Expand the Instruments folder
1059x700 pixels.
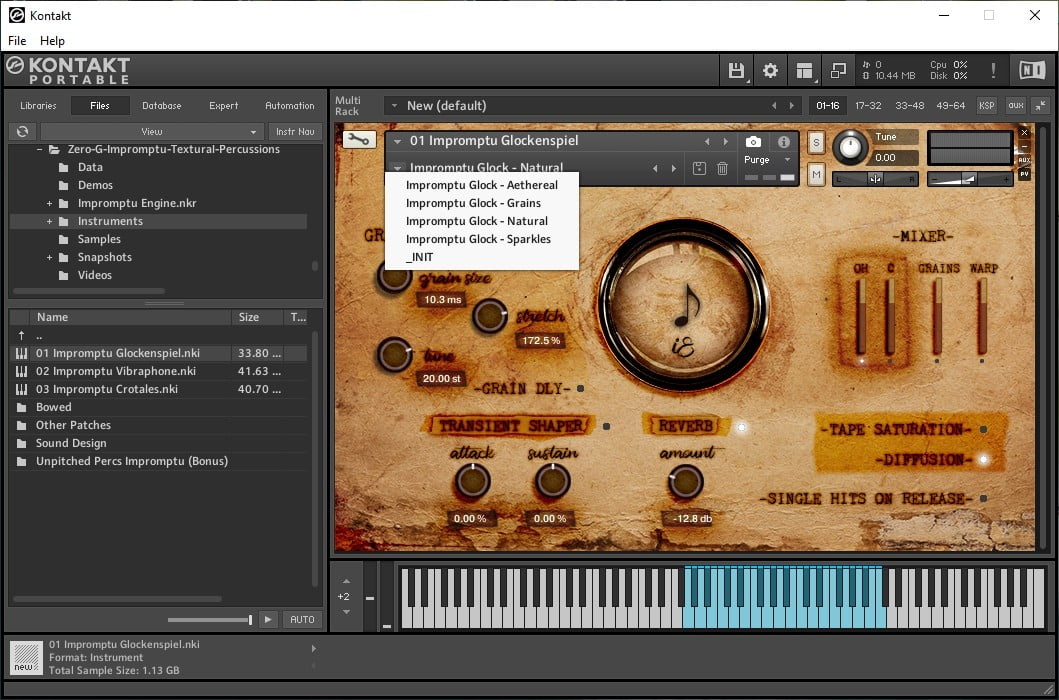coord(49,222)
